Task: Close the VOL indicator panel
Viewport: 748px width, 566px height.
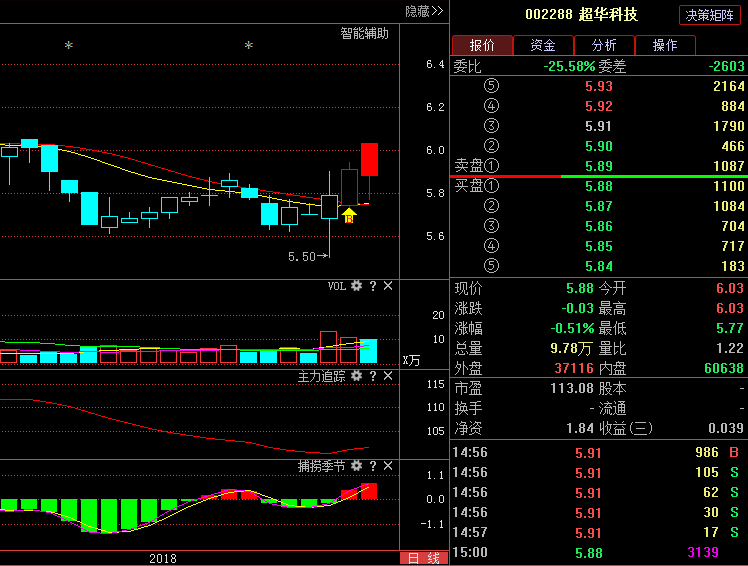Action: [388, 286]
